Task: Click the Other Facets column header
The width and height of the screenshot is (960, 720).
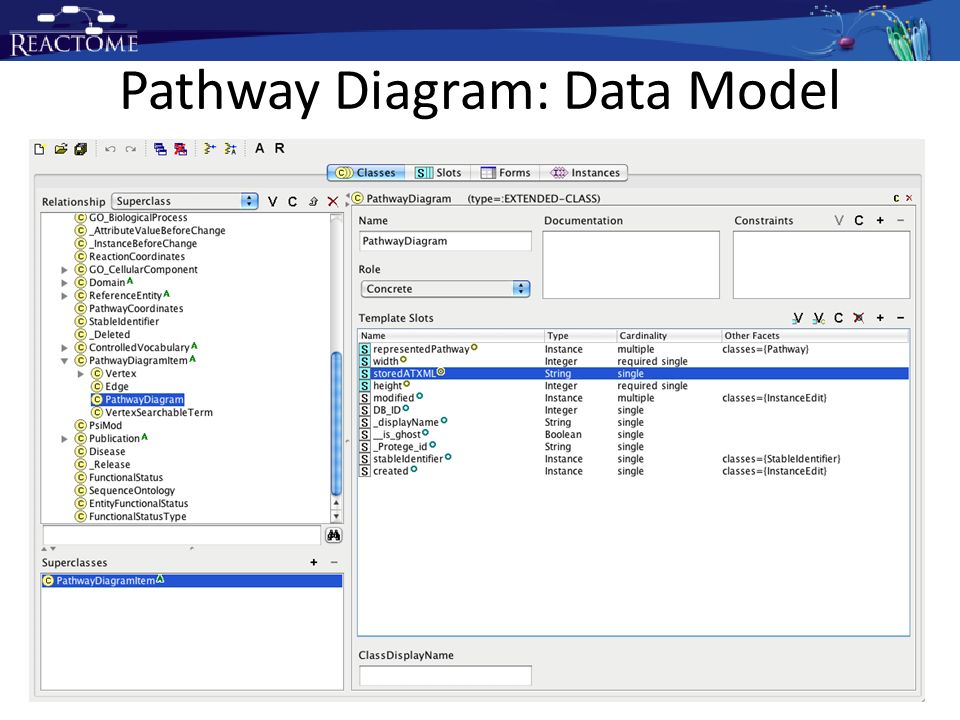Action: [816, 336]
